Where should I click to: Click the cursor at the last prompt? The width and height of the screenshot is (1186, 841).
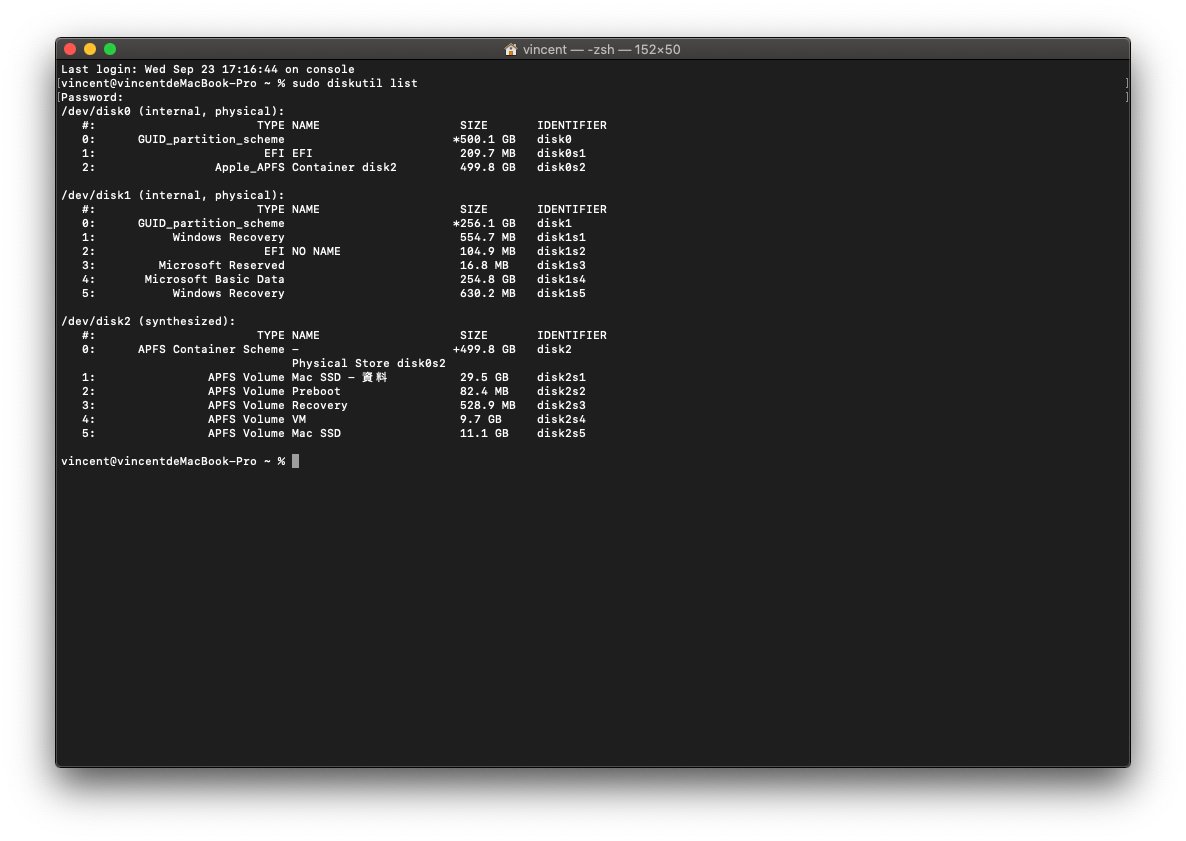click(x=296, y=461)
